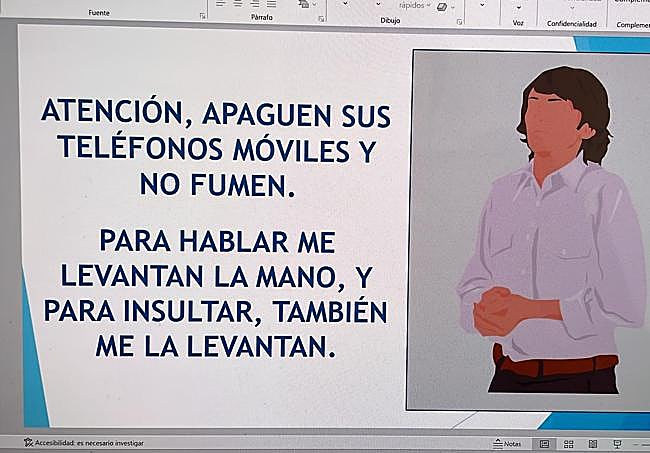
Task: Click the 'ME LA LEVANTAN.' text line
Action: 216,346
